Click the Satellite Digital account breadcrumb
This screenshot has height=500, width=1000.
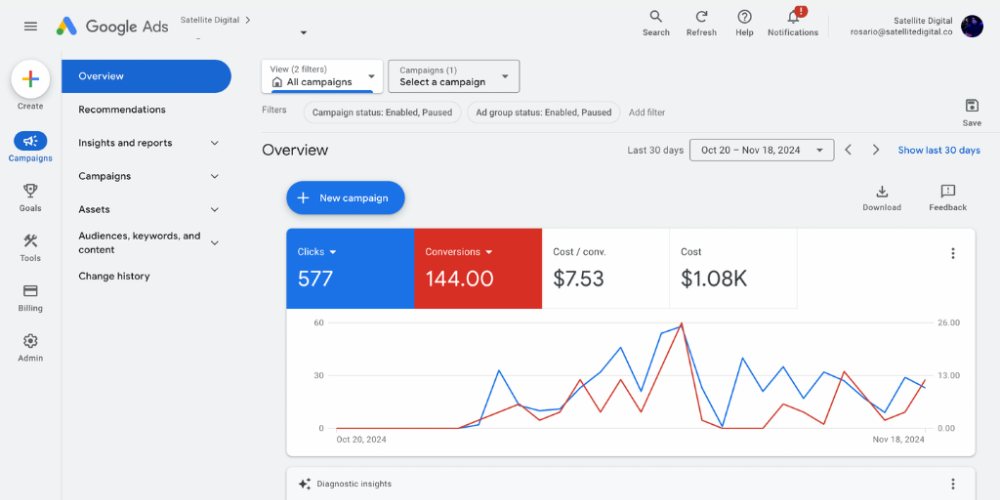pyautogui.click(x=210, y=20)
